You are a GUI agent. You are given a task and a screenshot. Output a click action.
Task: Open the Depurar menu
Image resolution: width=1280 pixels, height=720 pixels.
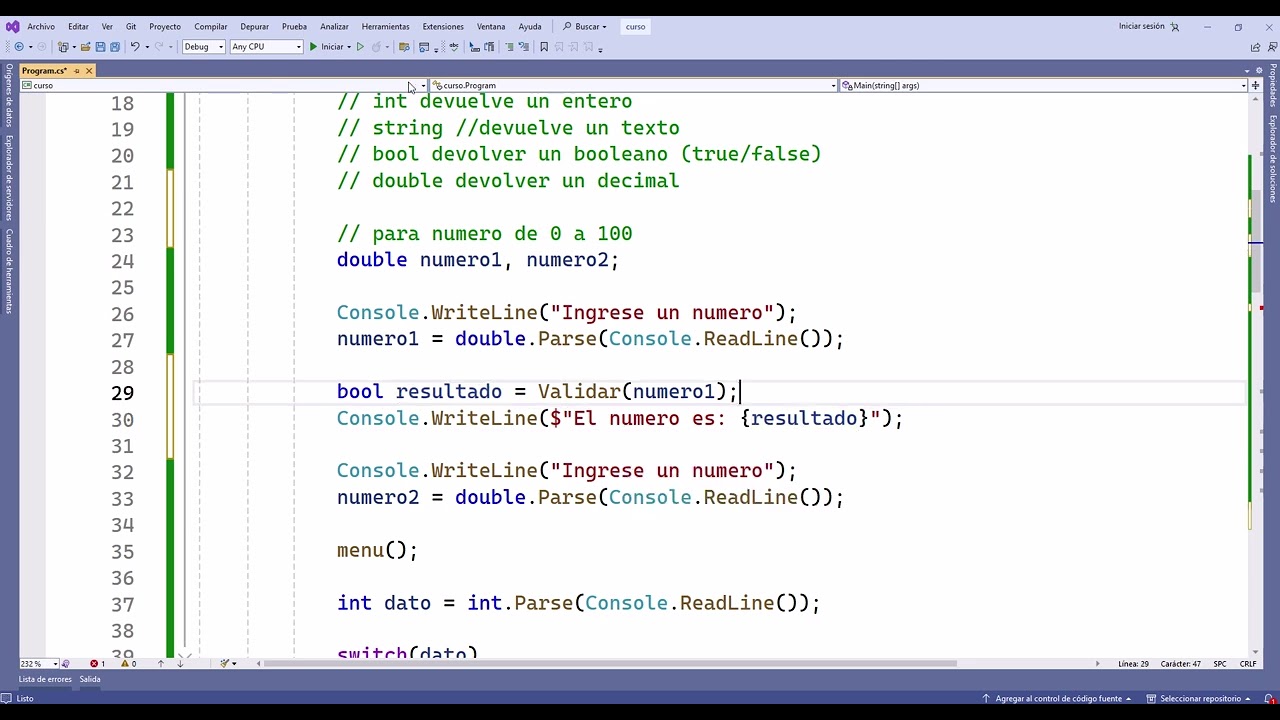click(x=254, y=27)
